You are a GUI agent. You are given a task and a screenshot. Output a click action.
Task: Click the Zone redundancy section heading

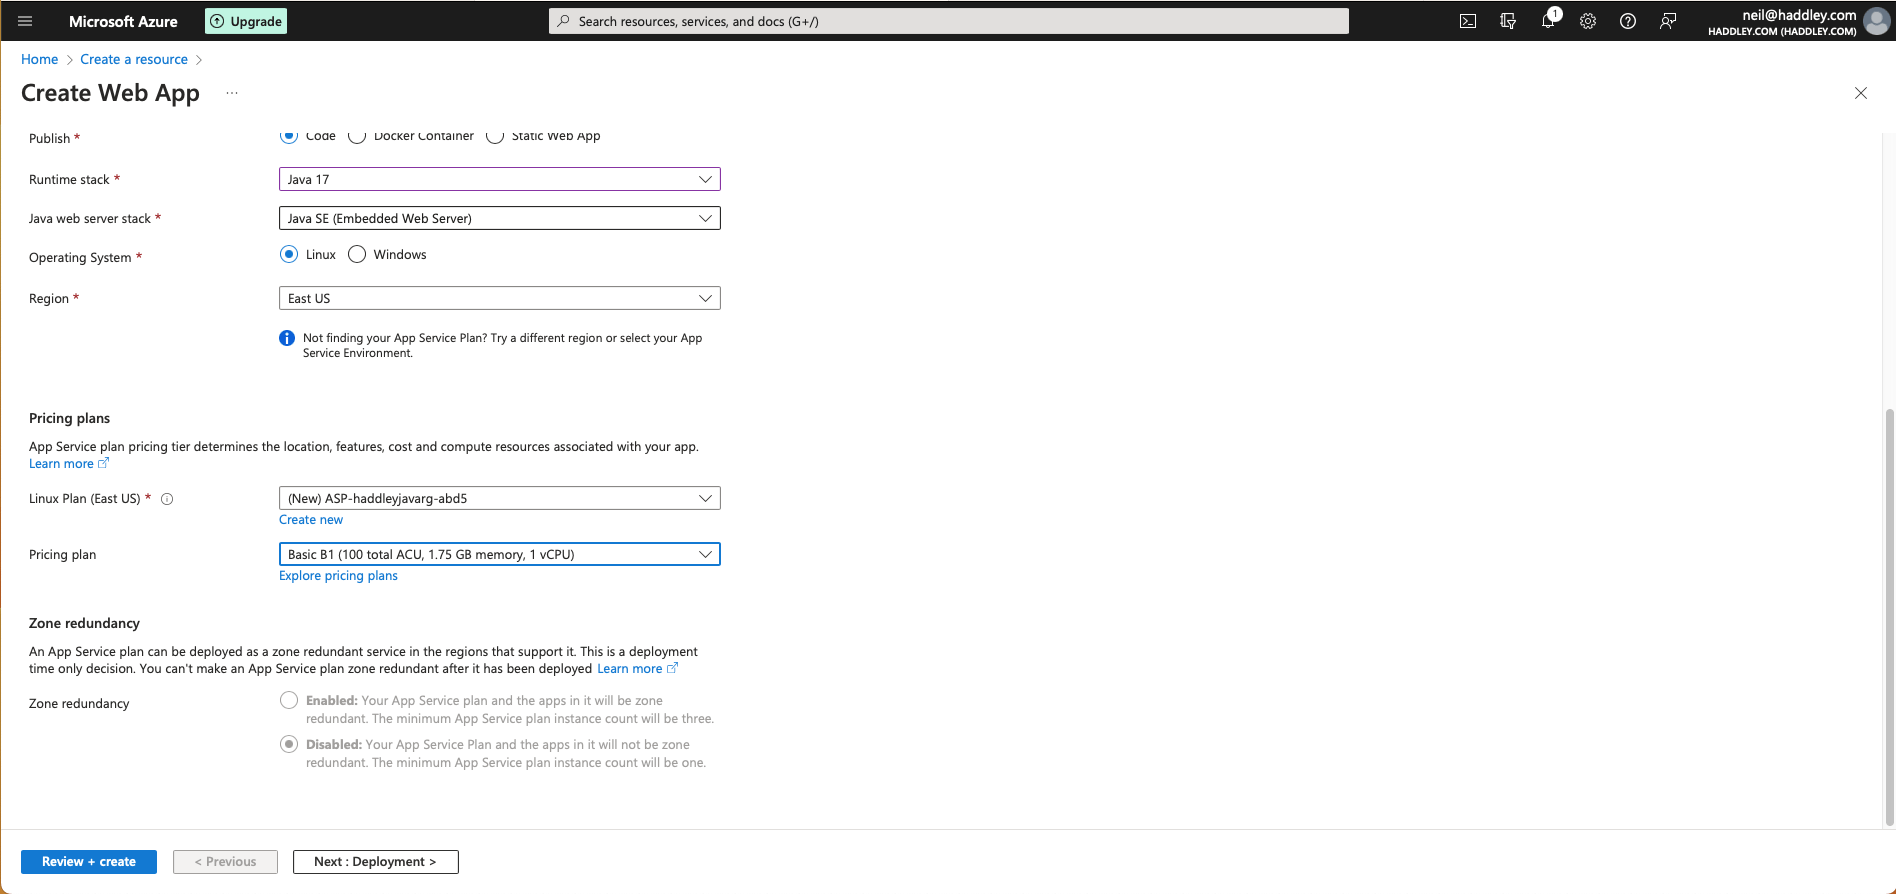click(x=84, y=623)
